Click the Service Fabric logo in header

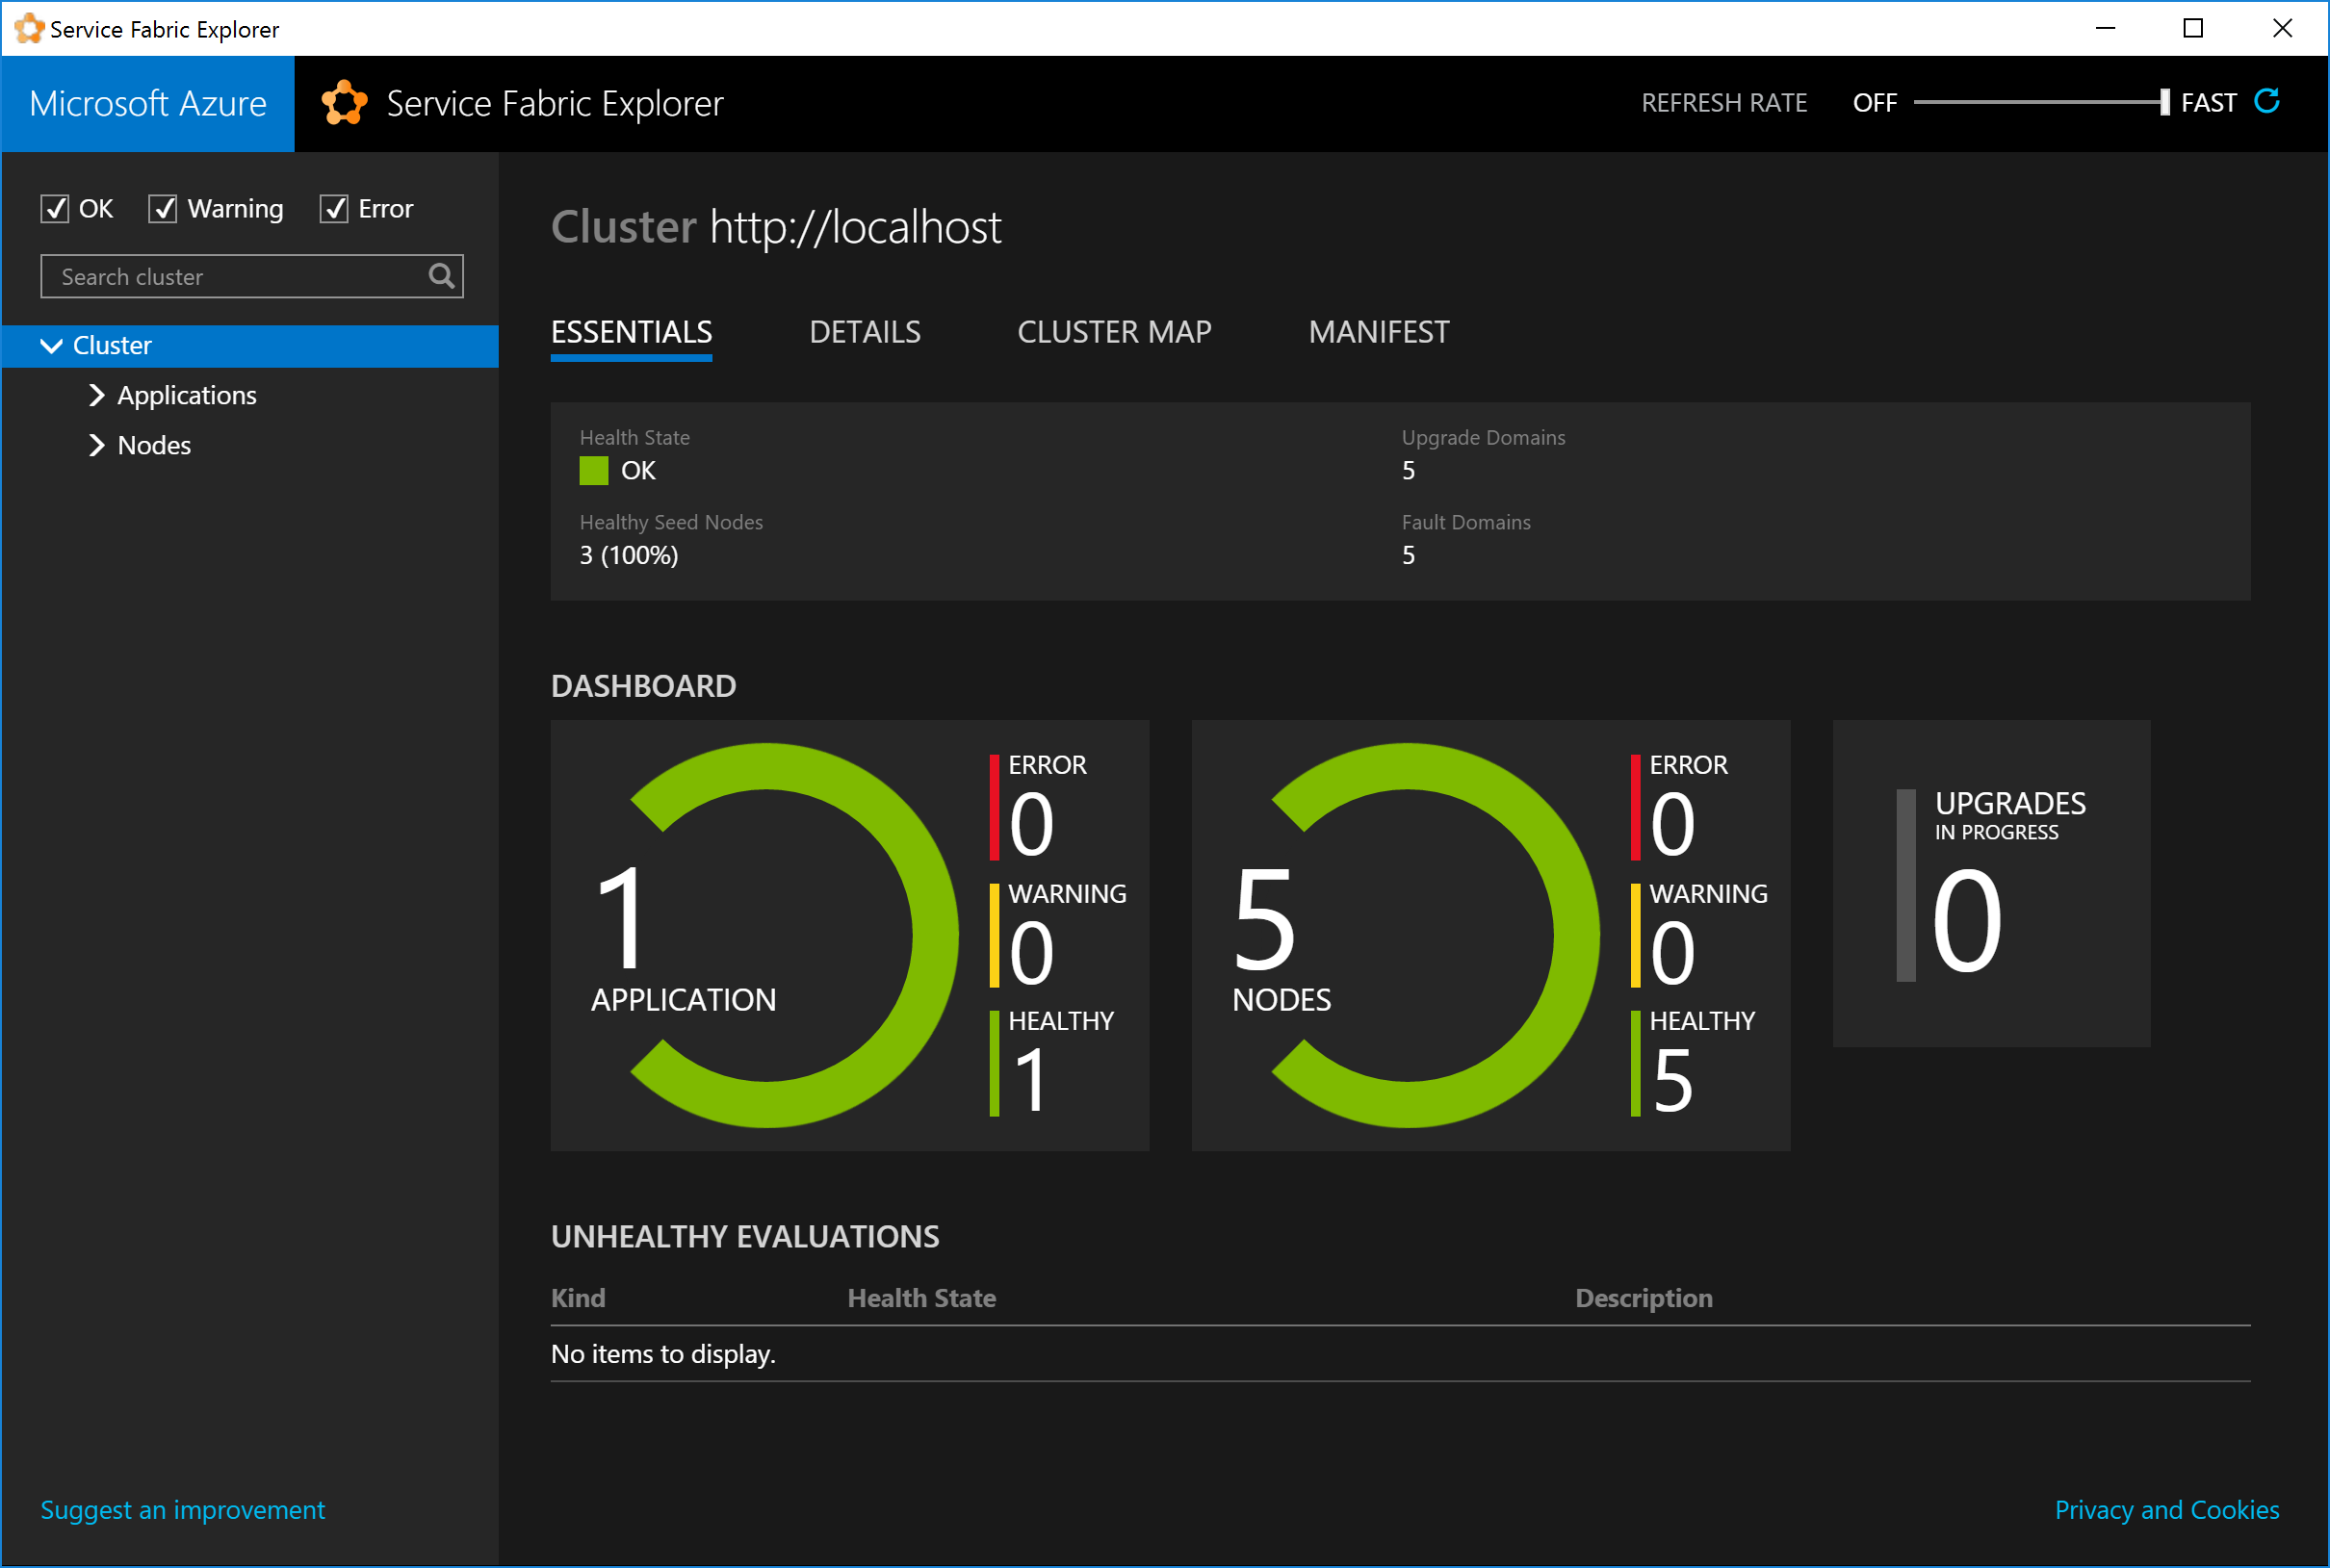coord(344,103)
